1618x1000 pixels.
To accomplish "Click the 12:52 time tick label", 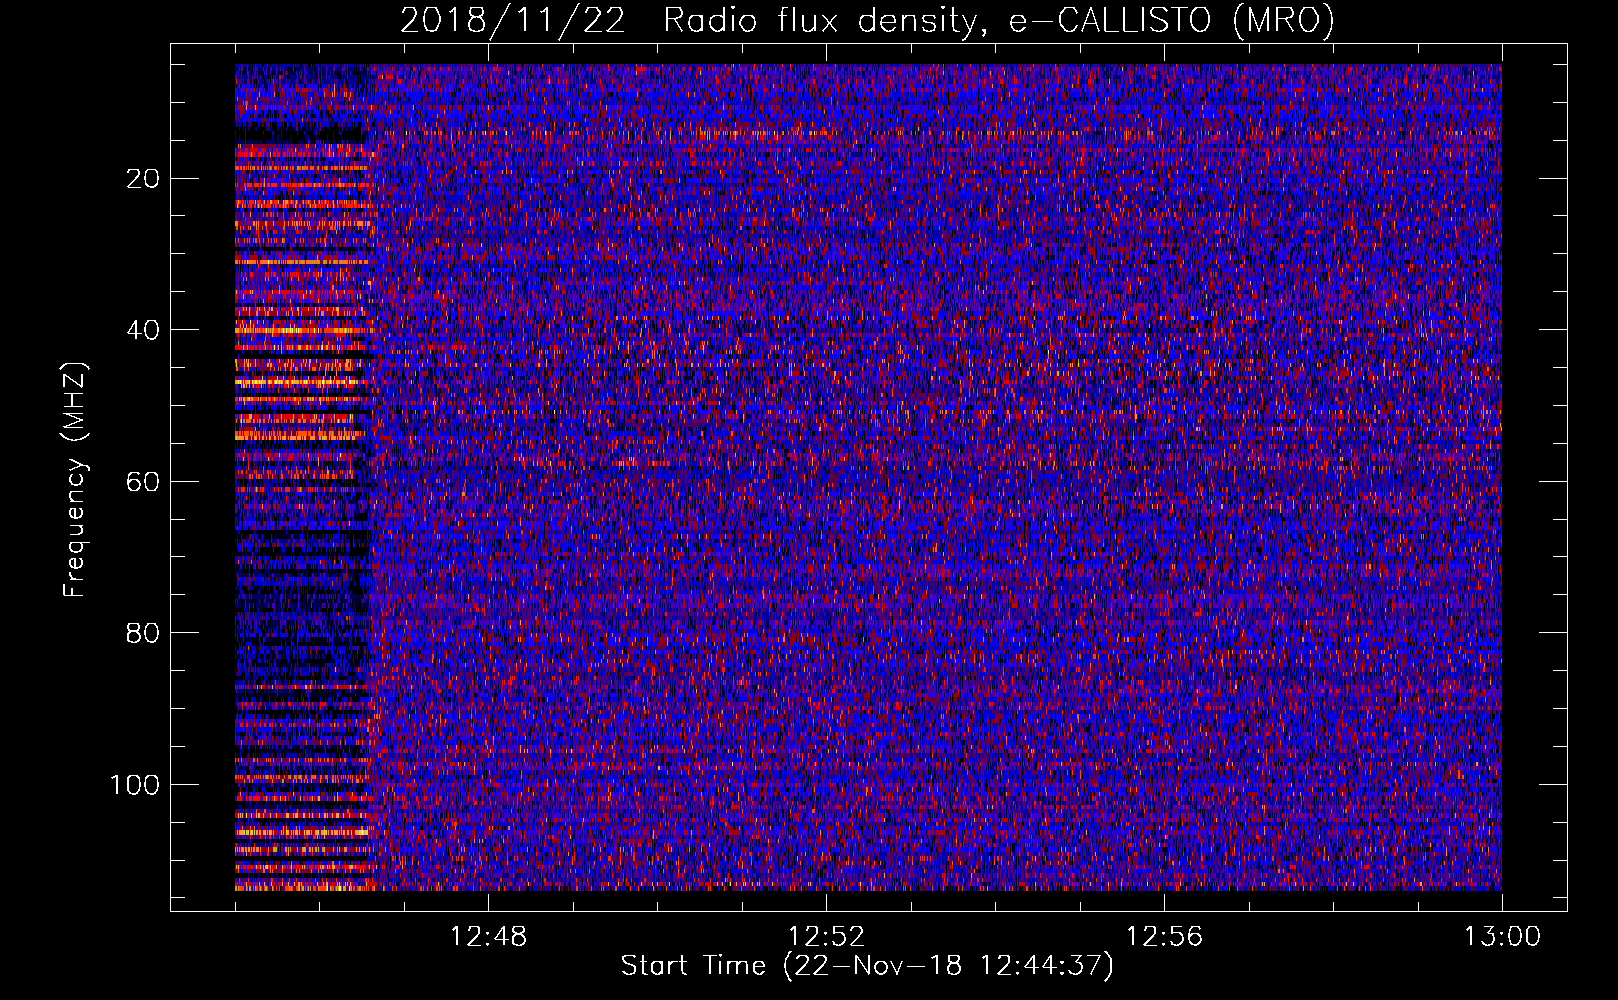I will pyautogui.click(x=826, y=937).
